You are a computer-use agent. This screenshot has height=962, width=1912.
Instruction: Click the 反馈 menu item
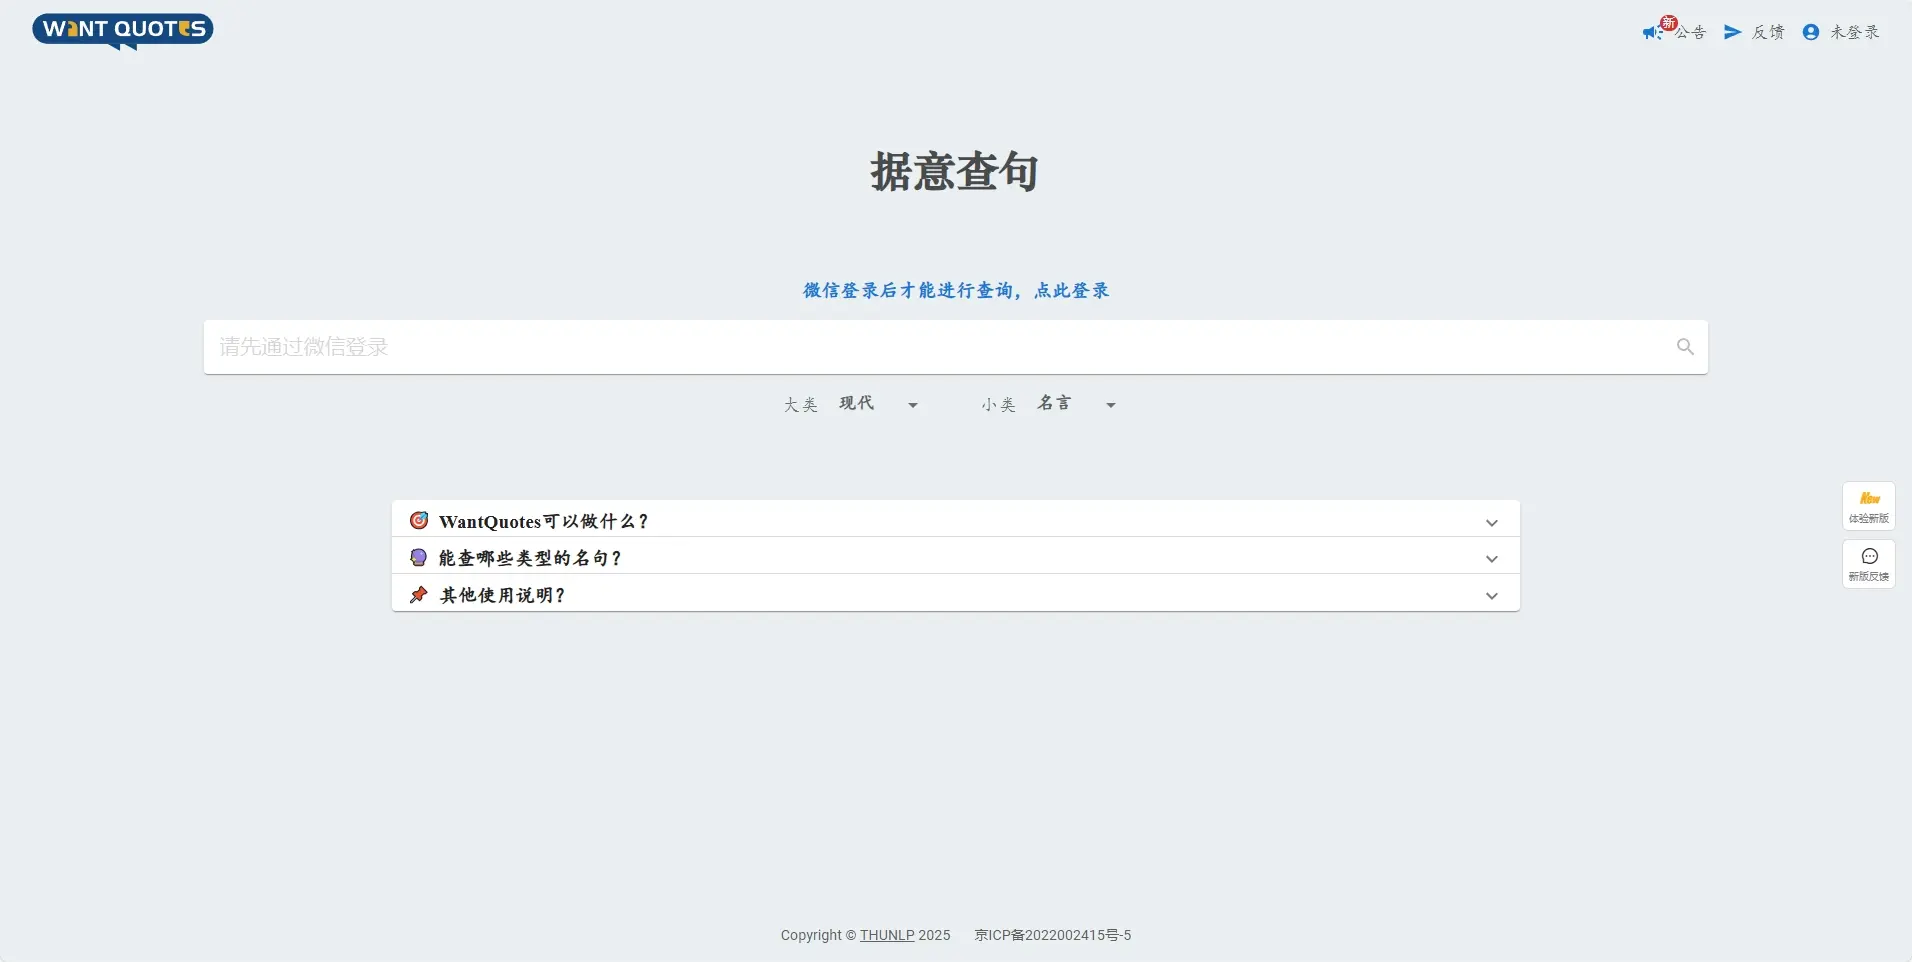(x=1768, y=33)
